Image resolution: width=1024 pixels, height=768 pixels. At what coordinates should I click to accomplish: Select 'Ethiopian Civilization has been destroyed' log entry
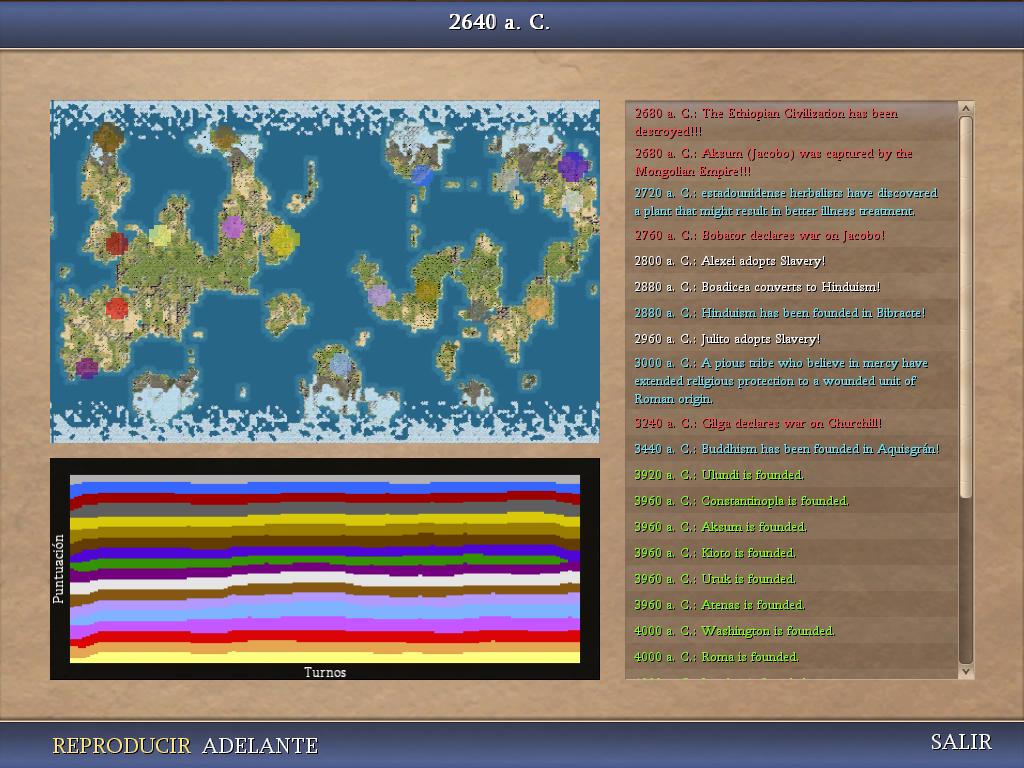coord(766,122)
